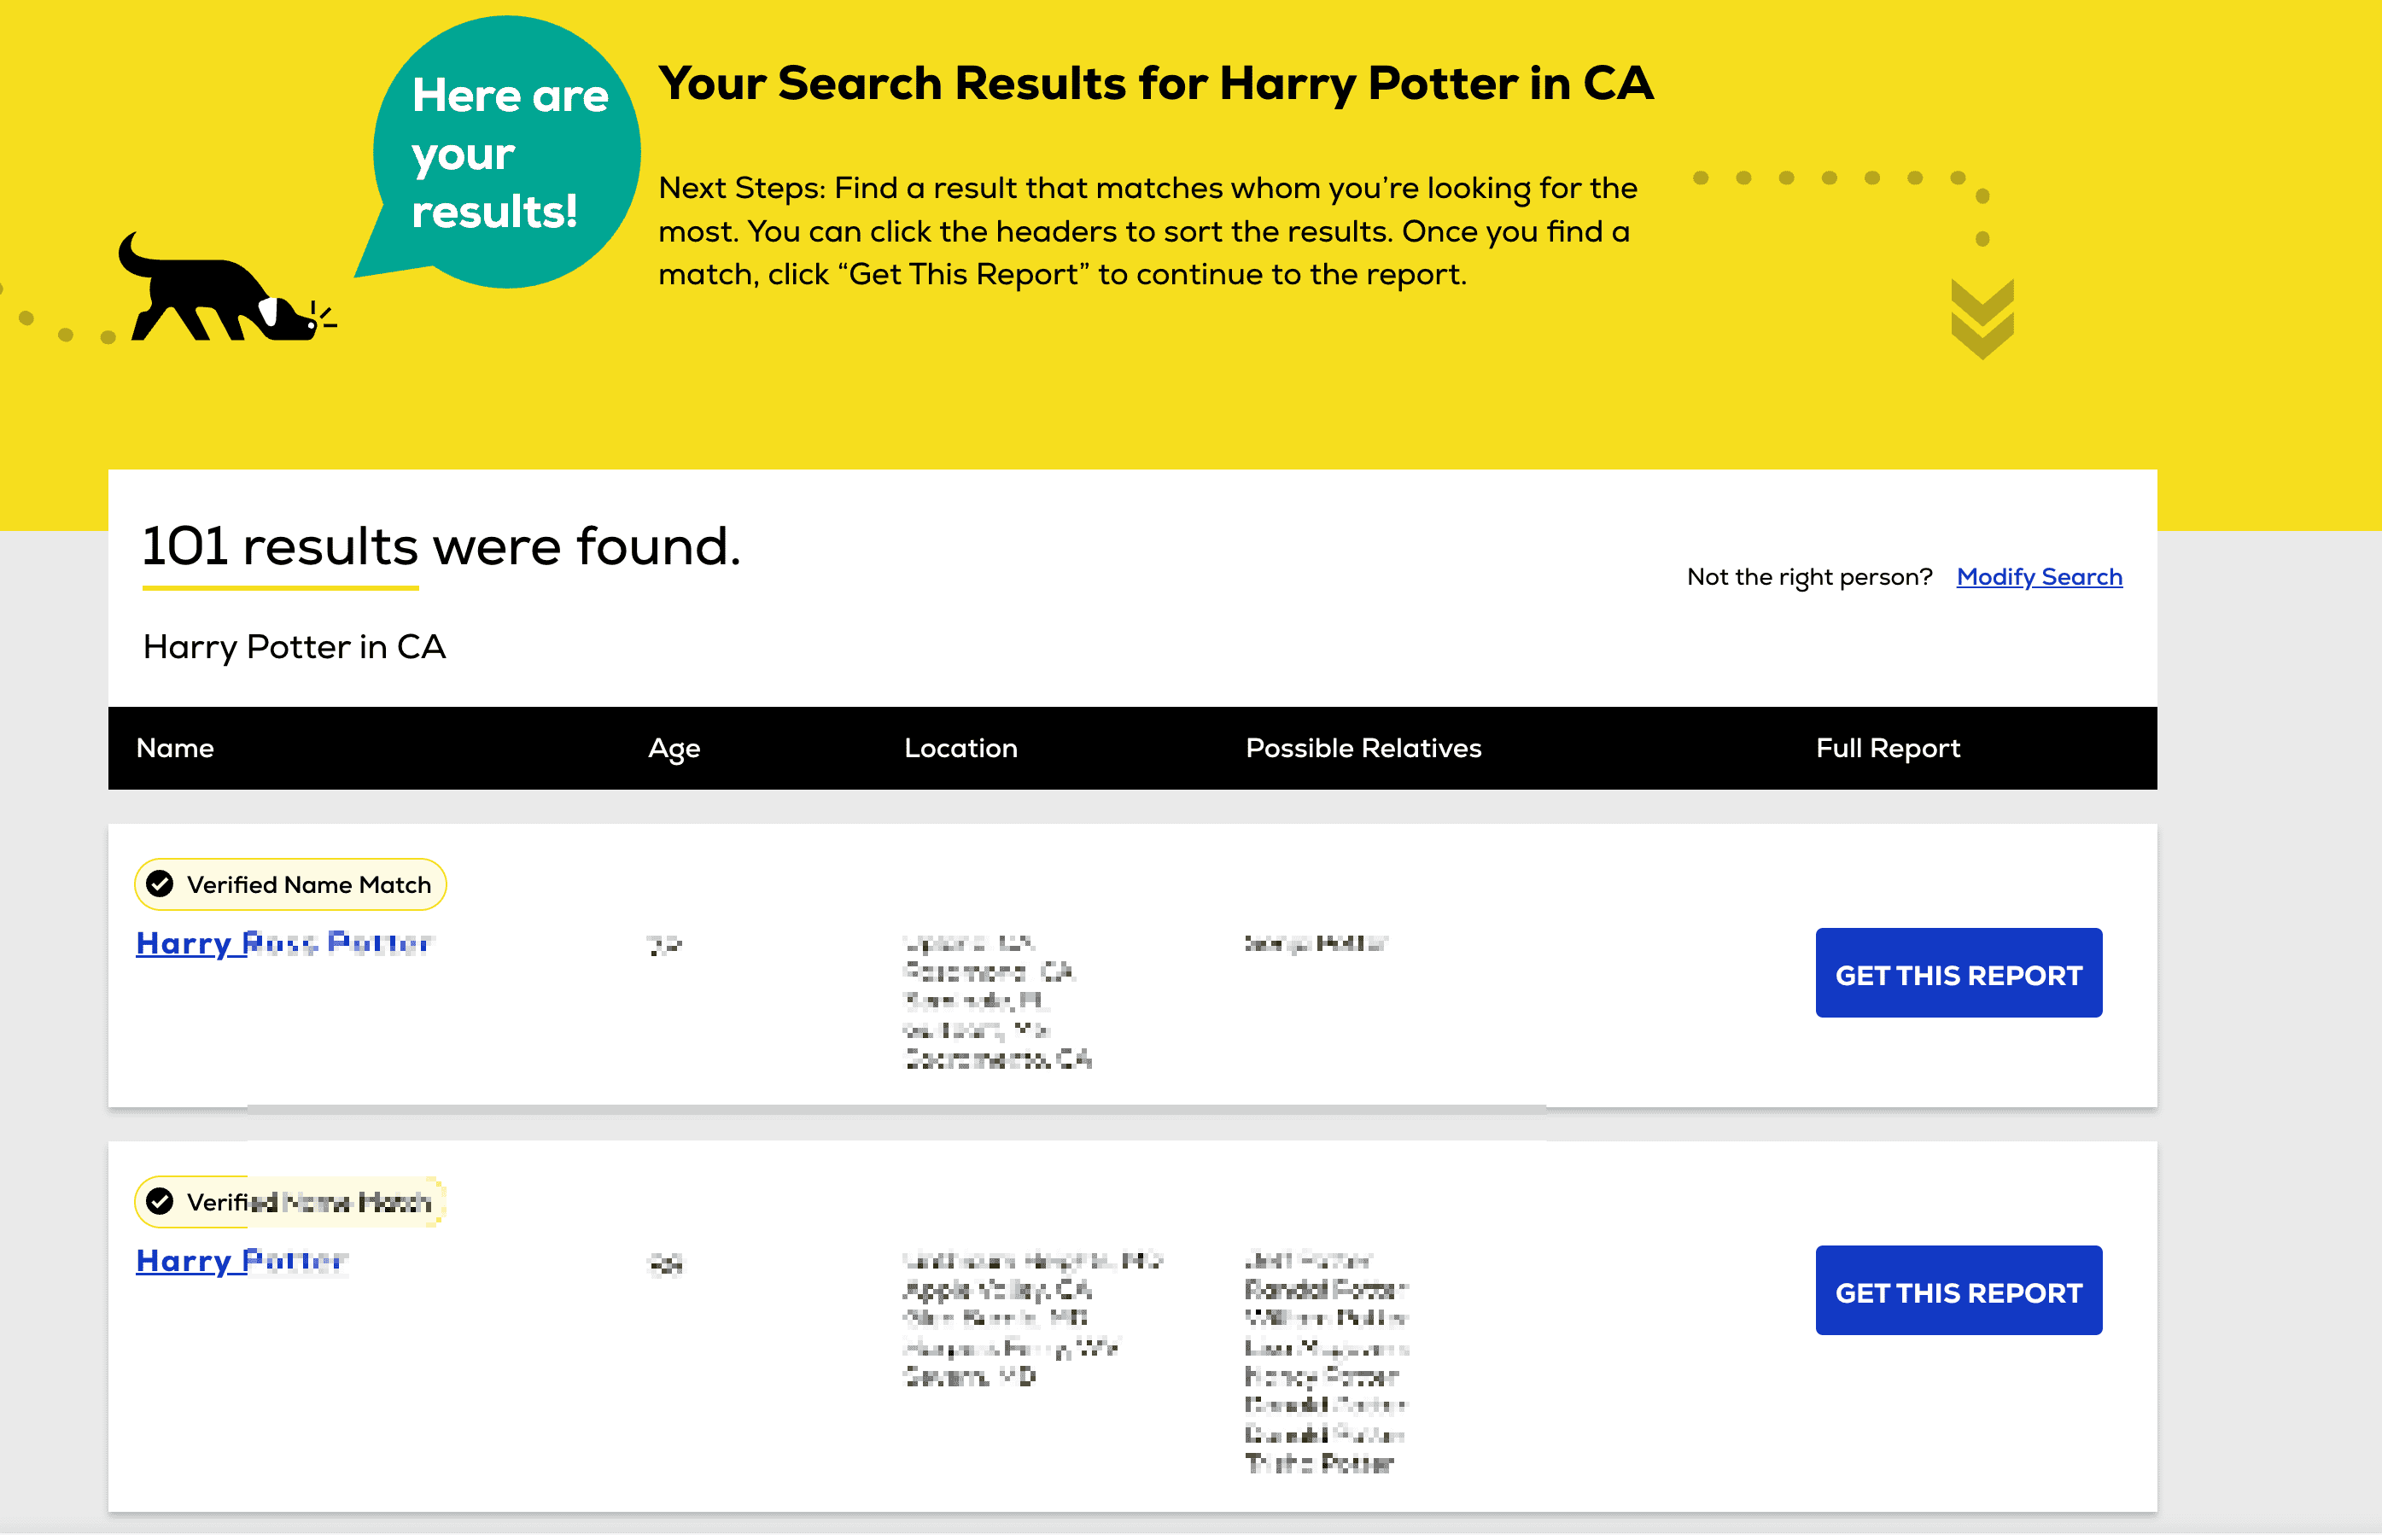Screen dimensions: 2382x1540
Task: Sort results by the Name column header
Action: [175, 748]
